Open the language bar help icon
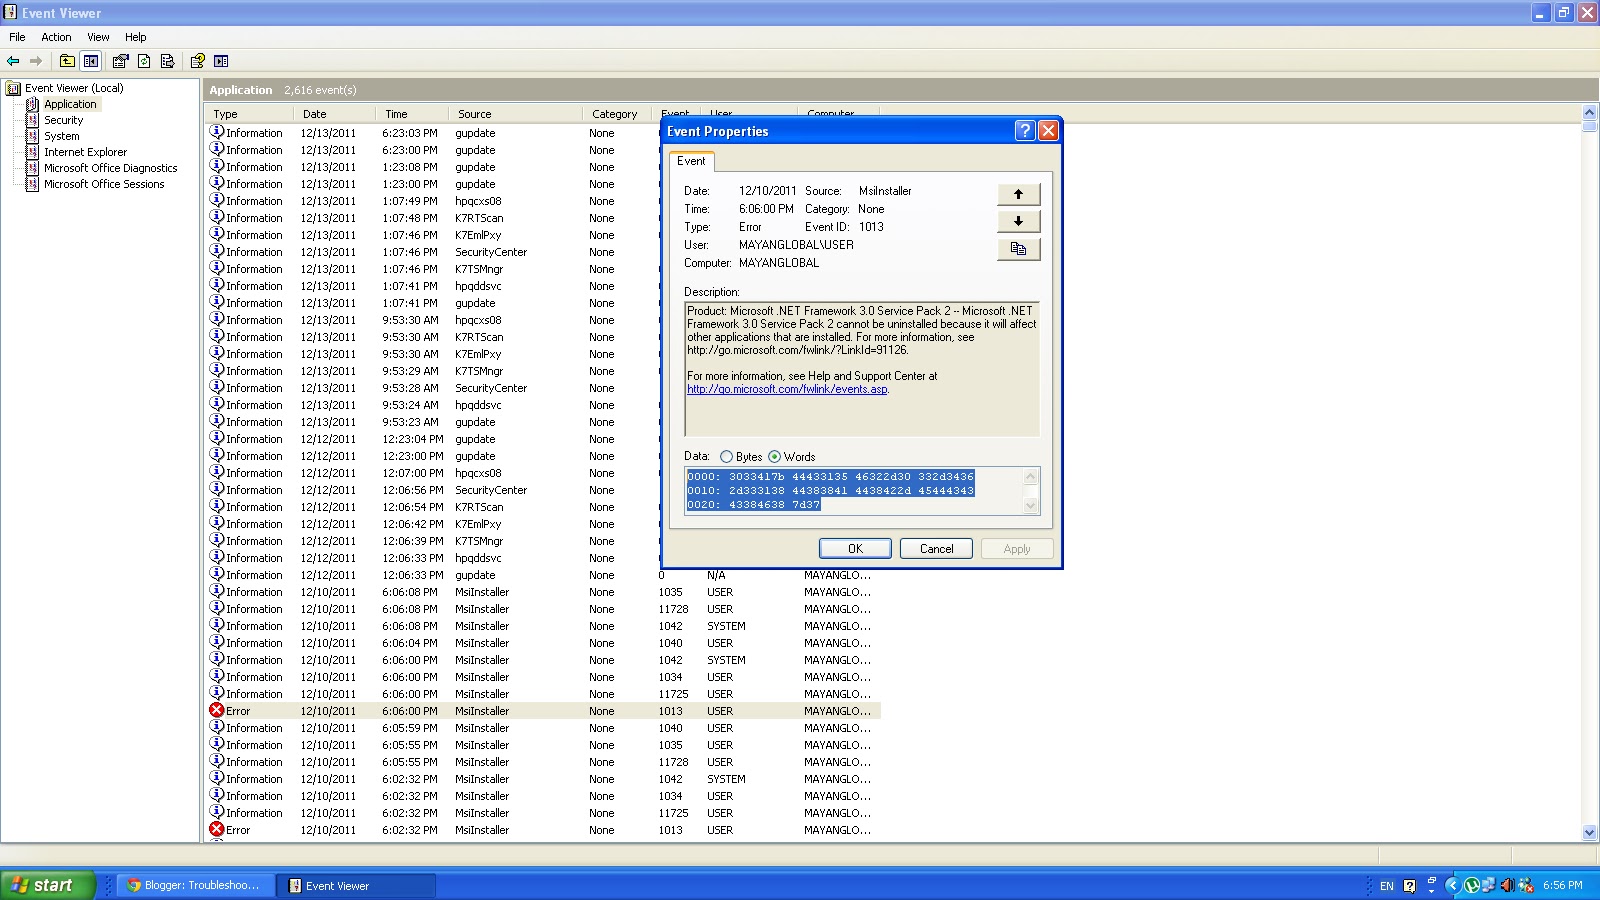The image size is (1600, 900). click(1409, 886)
